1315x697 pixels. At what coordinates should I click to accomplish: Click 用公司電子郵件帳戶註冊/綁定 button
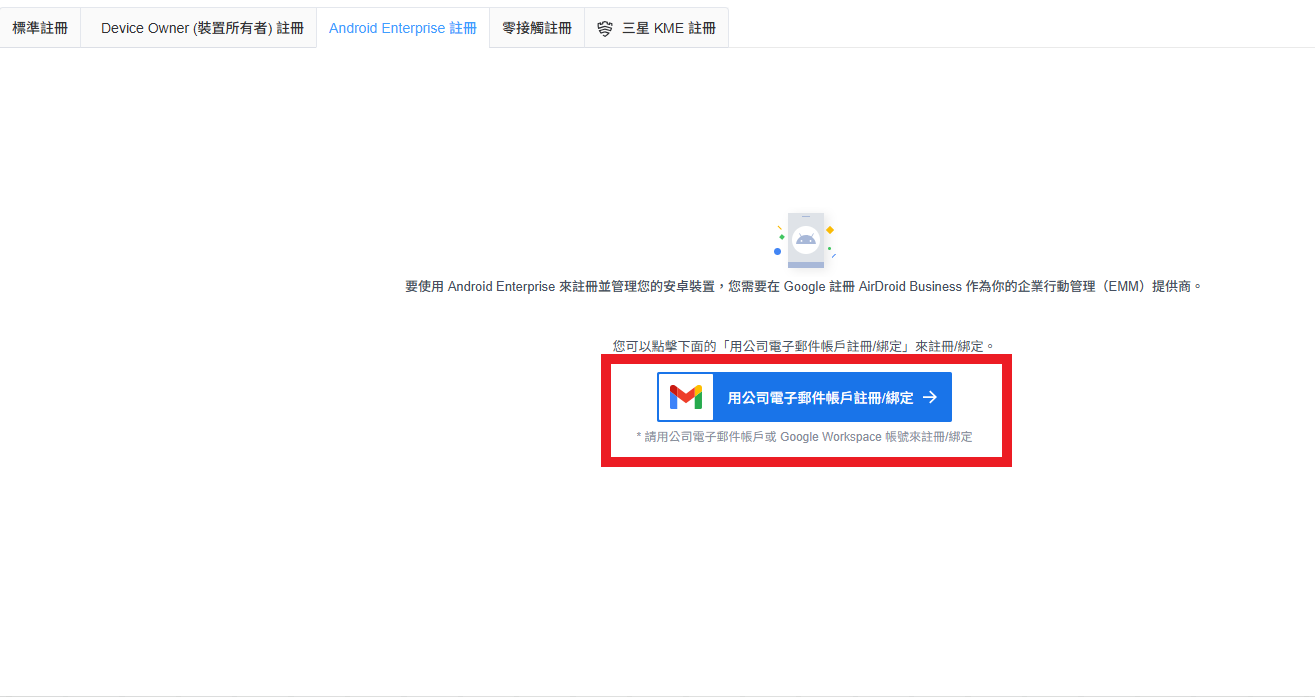[x=804, y=397]
